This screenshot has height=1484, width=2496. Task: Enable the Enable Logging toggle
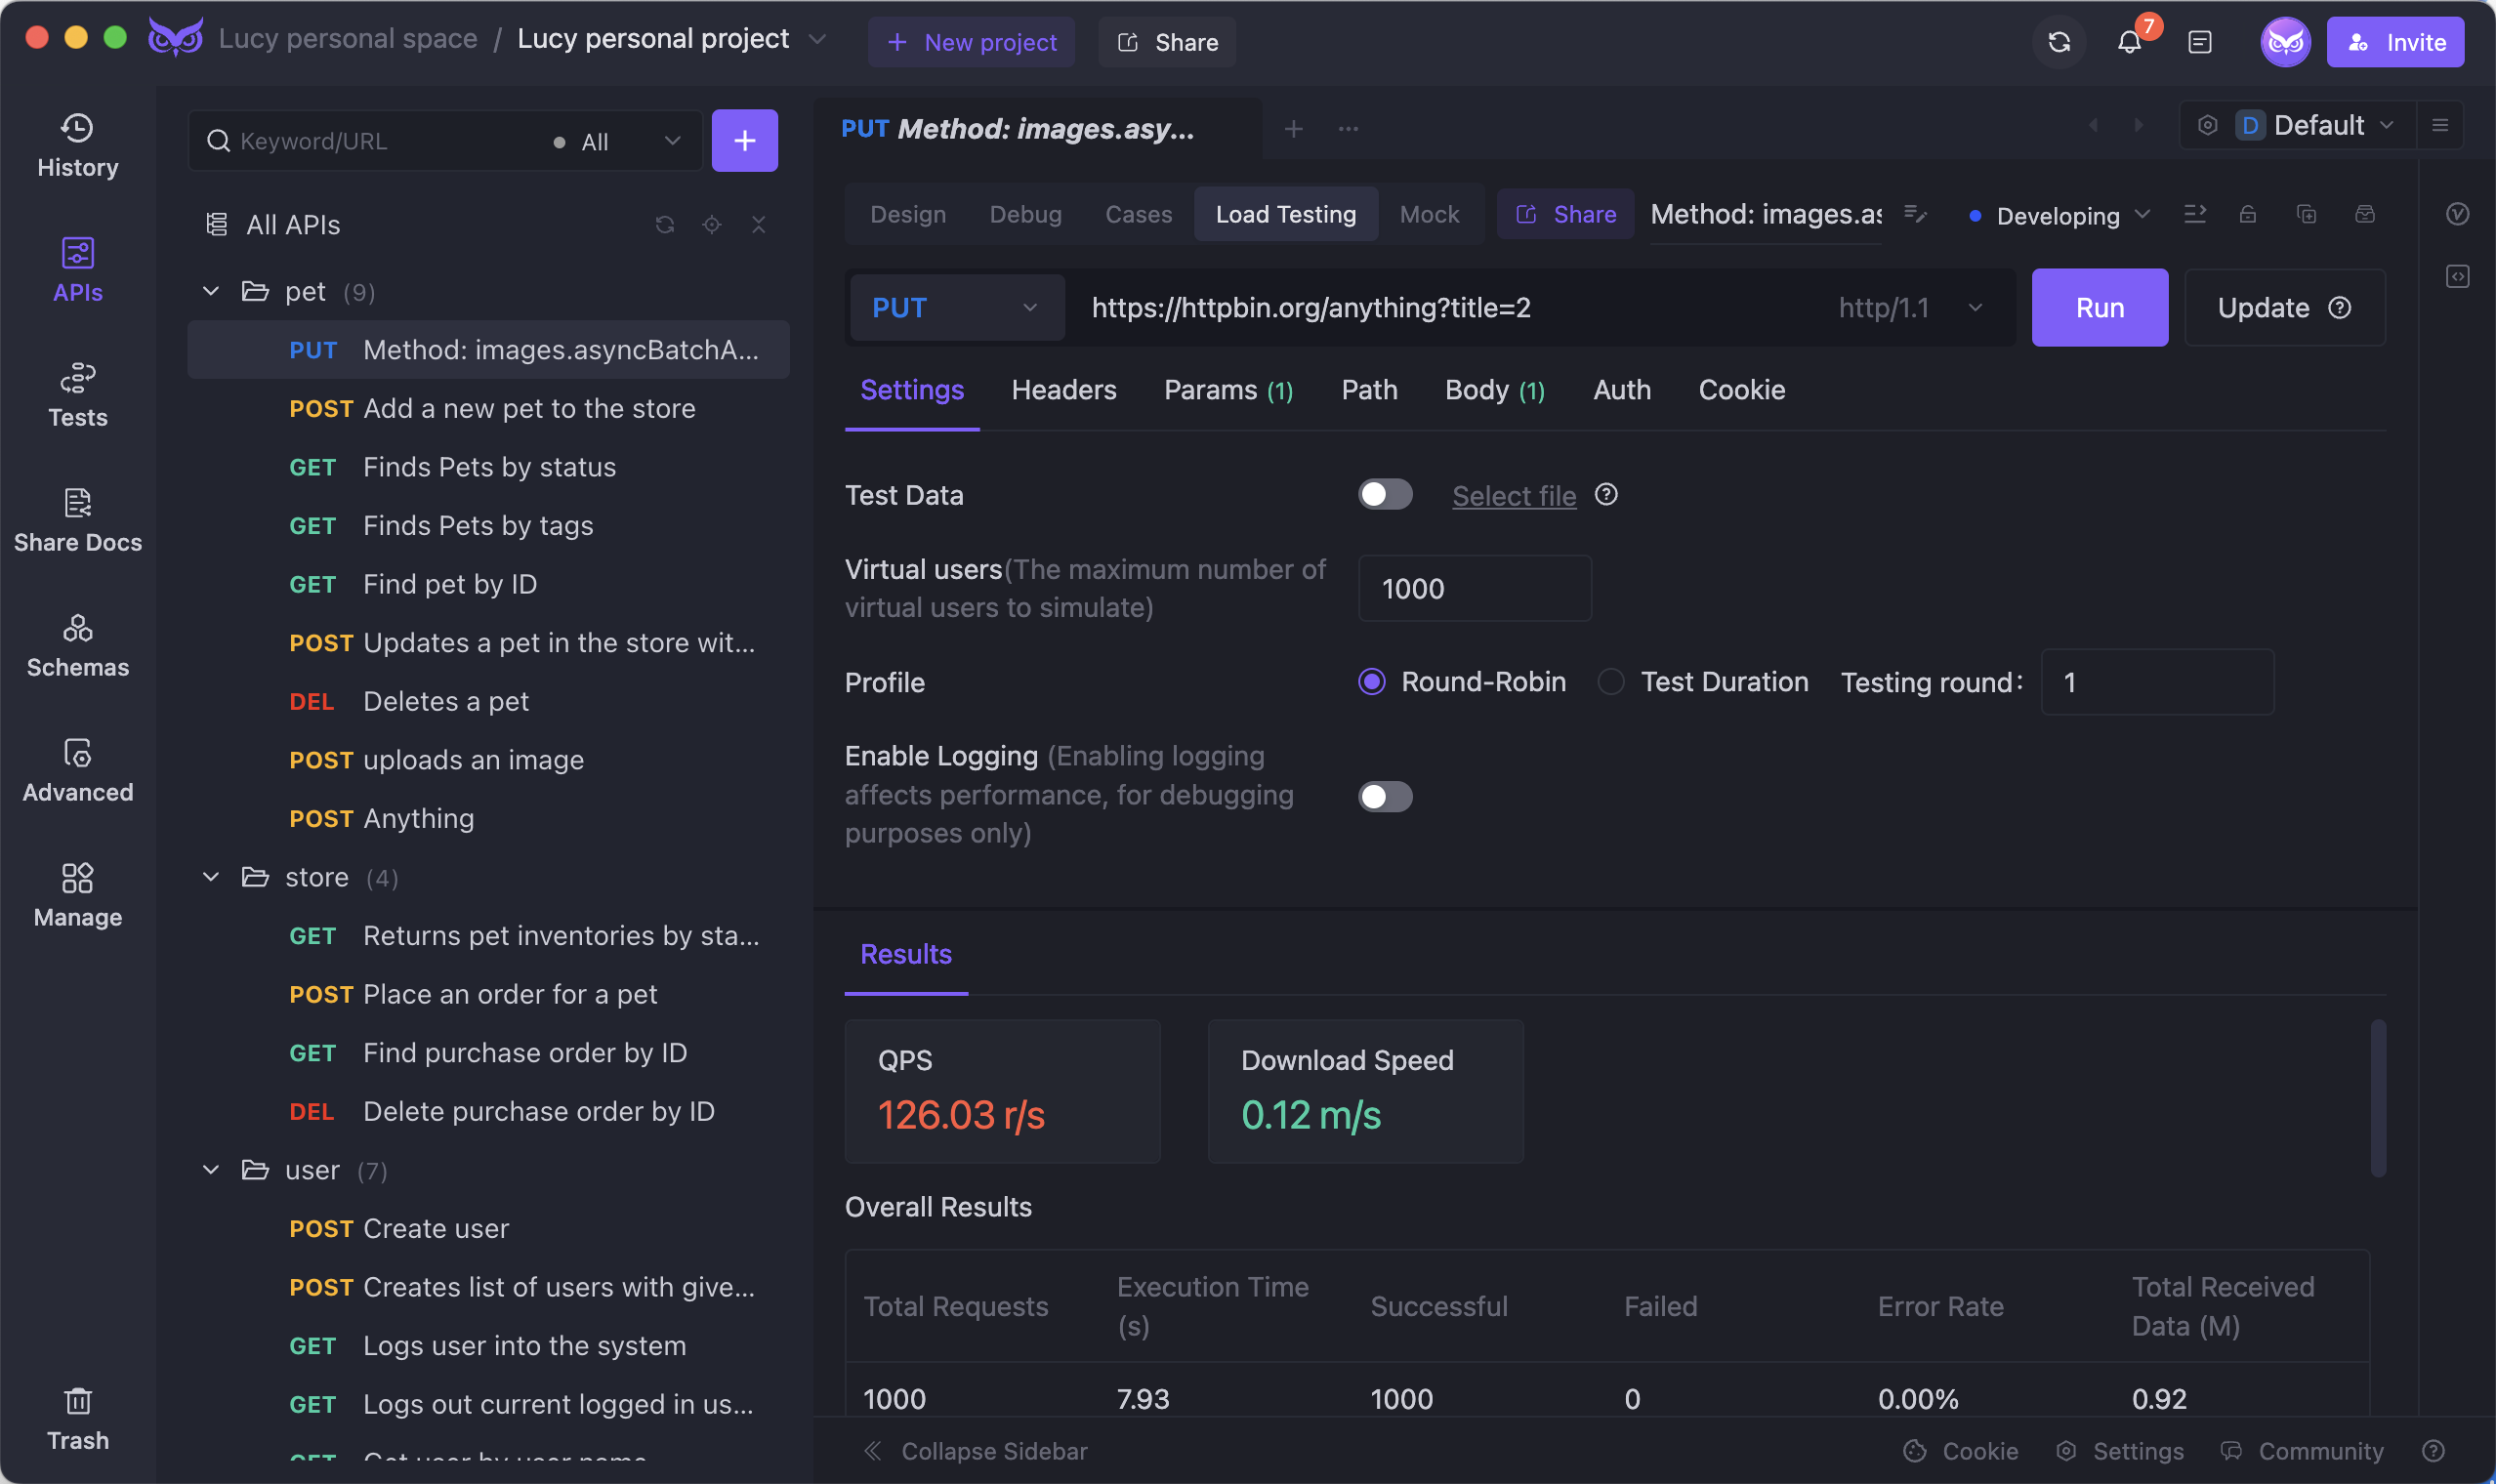[x=1383, y=795]
